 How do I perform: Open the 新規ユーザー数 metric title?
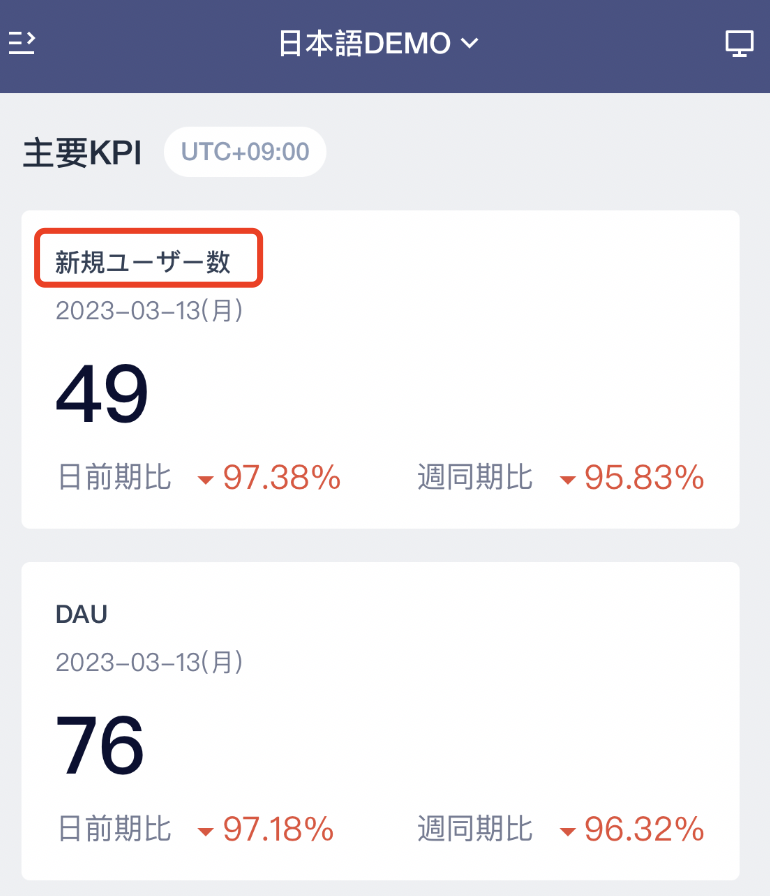pos(143,262)
